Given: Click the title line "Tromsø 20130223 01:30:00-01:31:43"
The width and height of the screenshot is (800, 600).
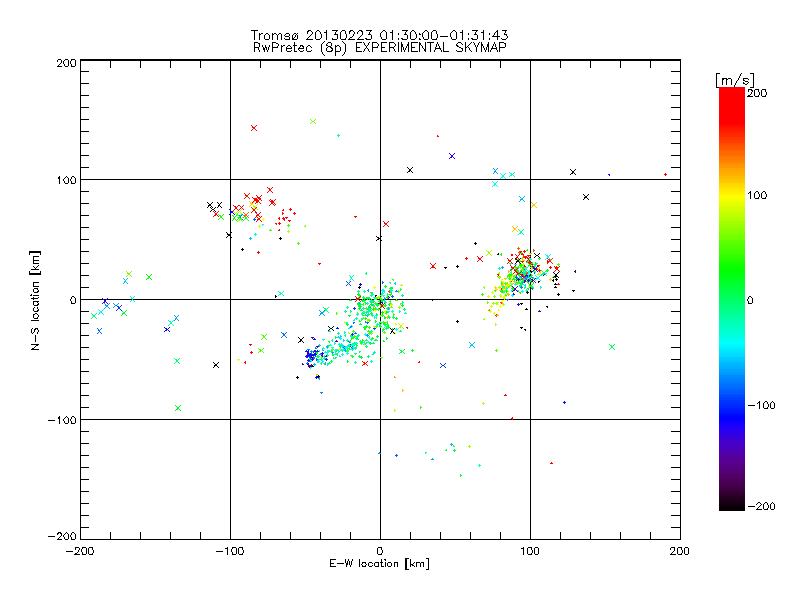Looking at the screenshot, I should click(379, 35).
